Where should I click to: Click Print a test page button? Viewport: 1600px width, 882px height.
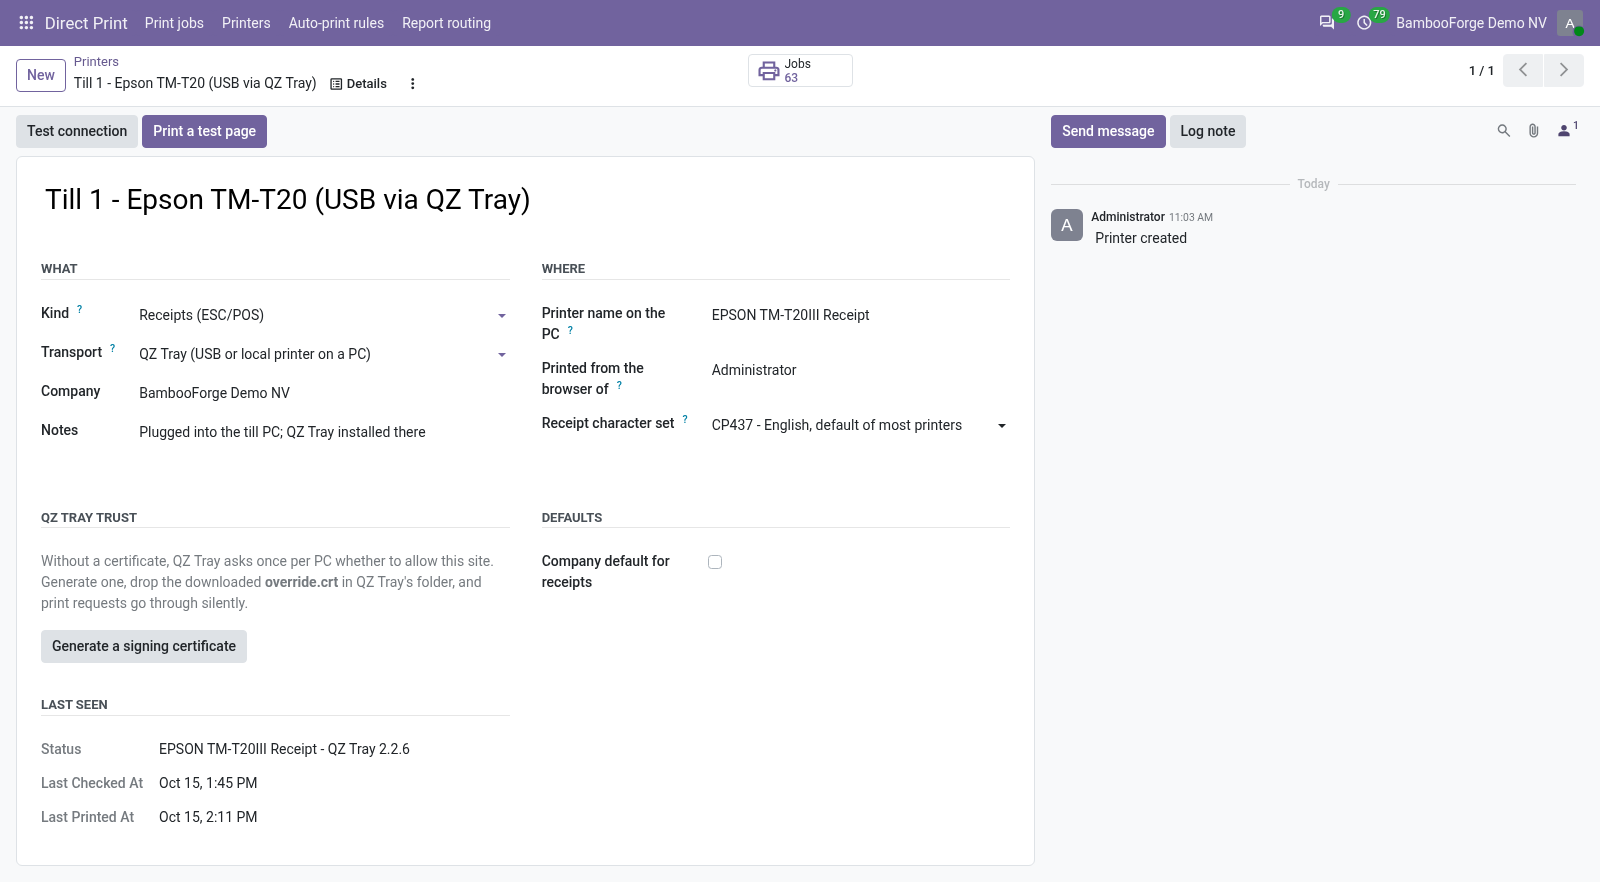pos(204,131)
